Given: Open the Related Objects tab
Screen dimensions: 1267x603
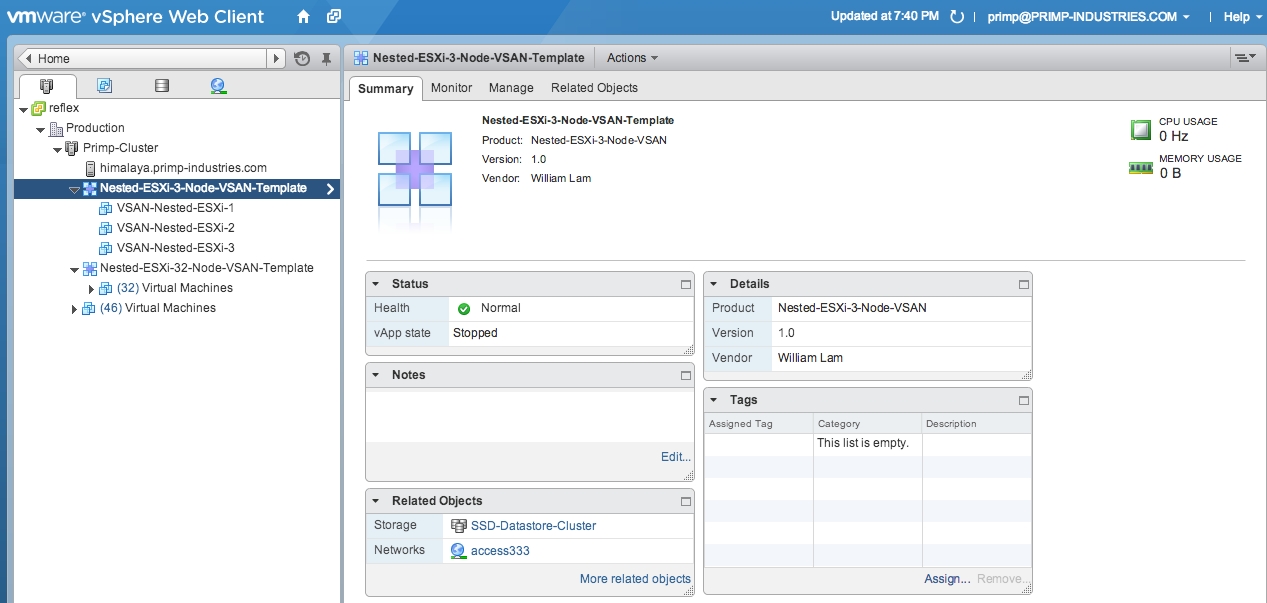Looking at the screenshot, I should pyautogui.click(x=594, y=88).
